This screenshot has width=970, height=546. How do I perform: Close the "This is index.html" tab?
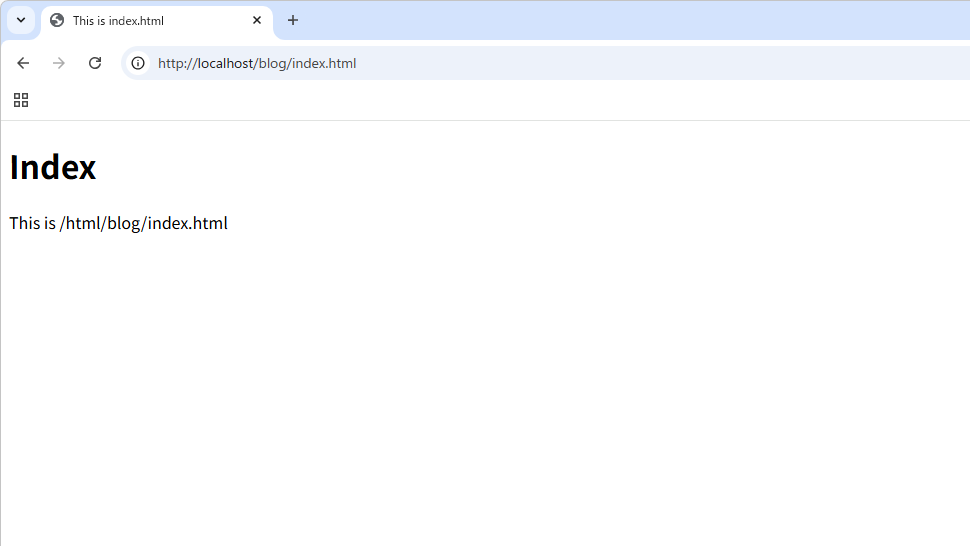coord(257,20)
